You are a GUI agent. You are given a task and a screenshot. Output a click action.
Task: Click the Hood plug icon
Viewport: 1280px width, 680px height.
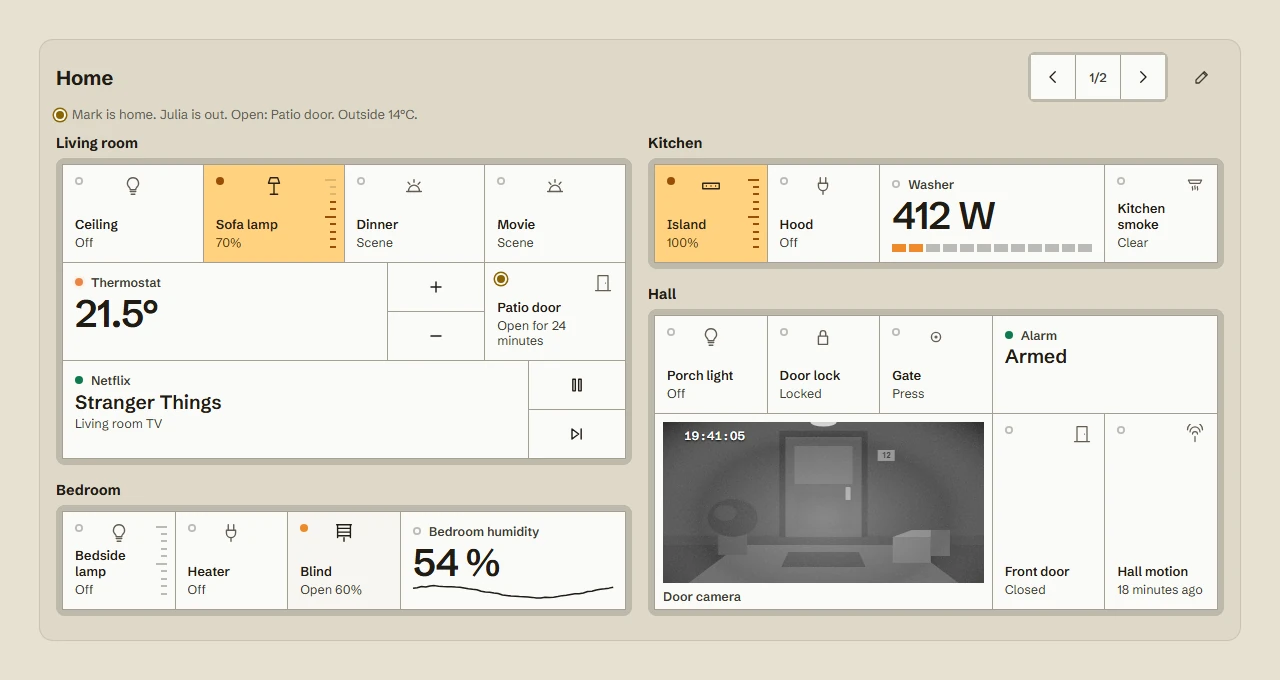pos(823,186)
